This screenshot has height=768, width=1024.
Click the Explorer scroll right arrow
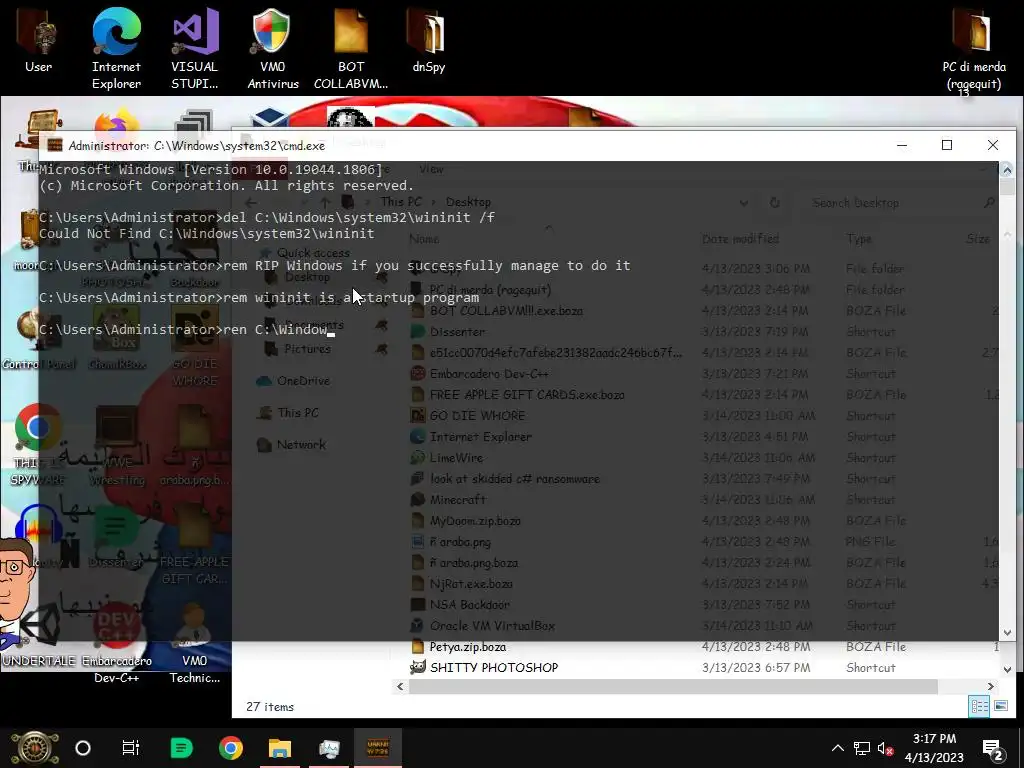click(x=991, y=686)
